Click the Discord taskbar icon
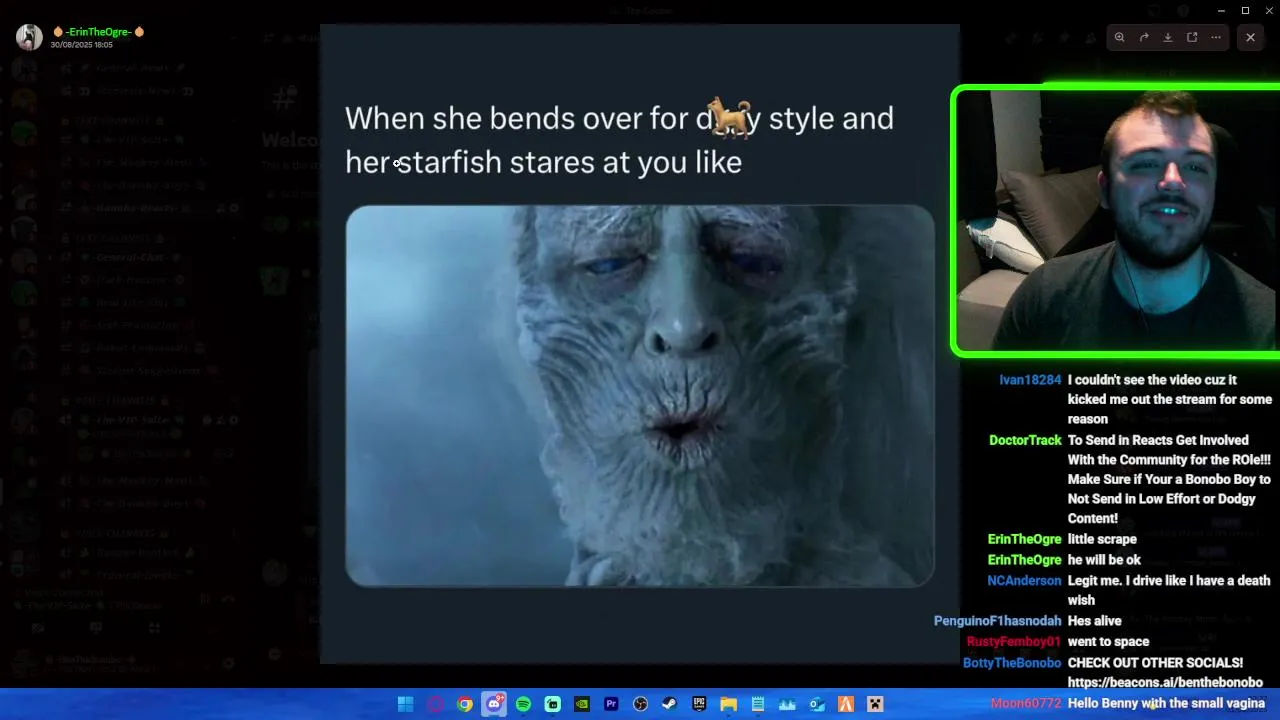Image resolution: width=1280 pixels, height=720 pixels. point(494,704)
